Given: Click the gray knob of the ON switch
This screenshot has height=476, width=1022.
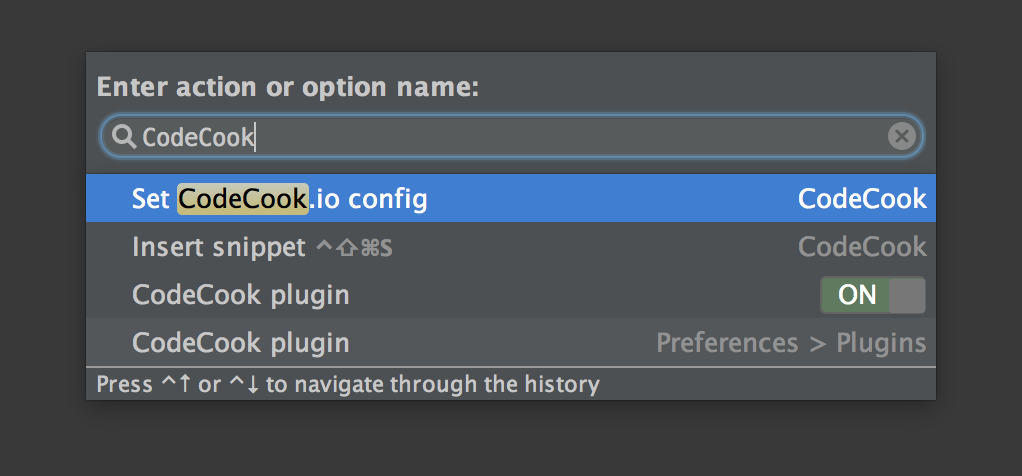Looking at the screenshot, I should (906, 295).
